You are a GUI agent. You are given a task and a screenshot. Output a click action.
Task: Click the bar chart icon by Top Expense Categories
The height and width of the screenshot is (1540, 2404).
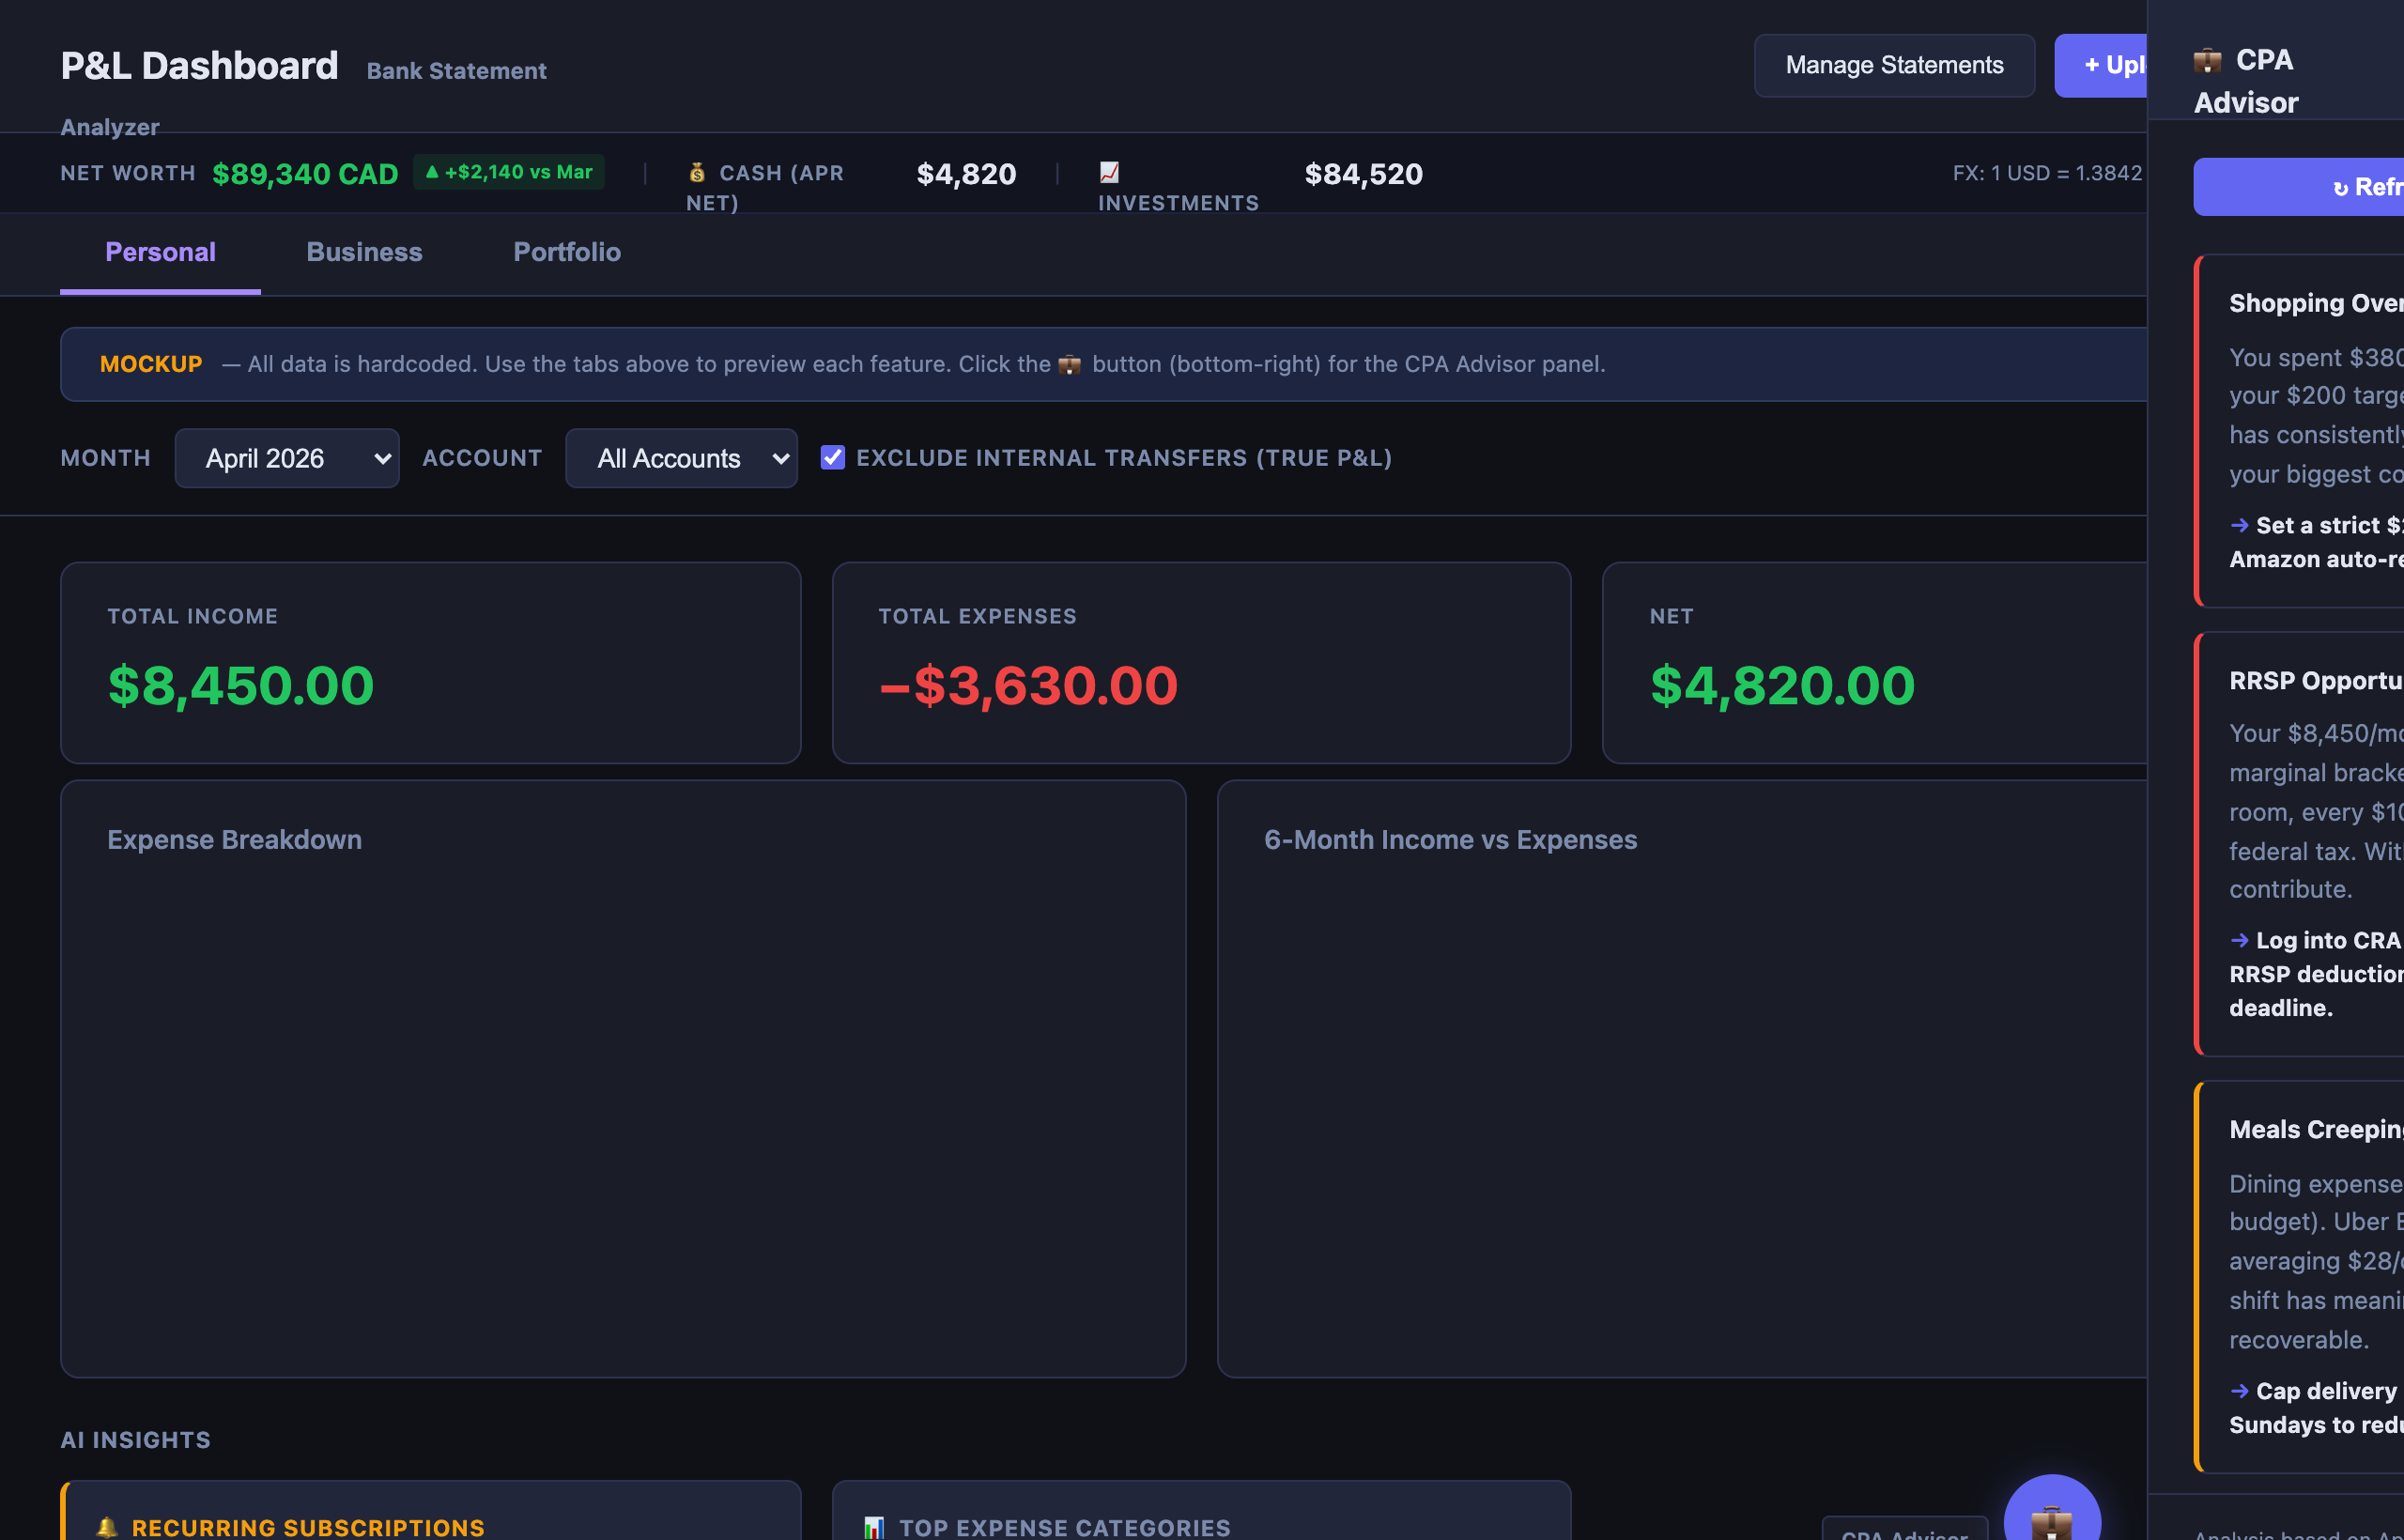[x=874, y=1527]
